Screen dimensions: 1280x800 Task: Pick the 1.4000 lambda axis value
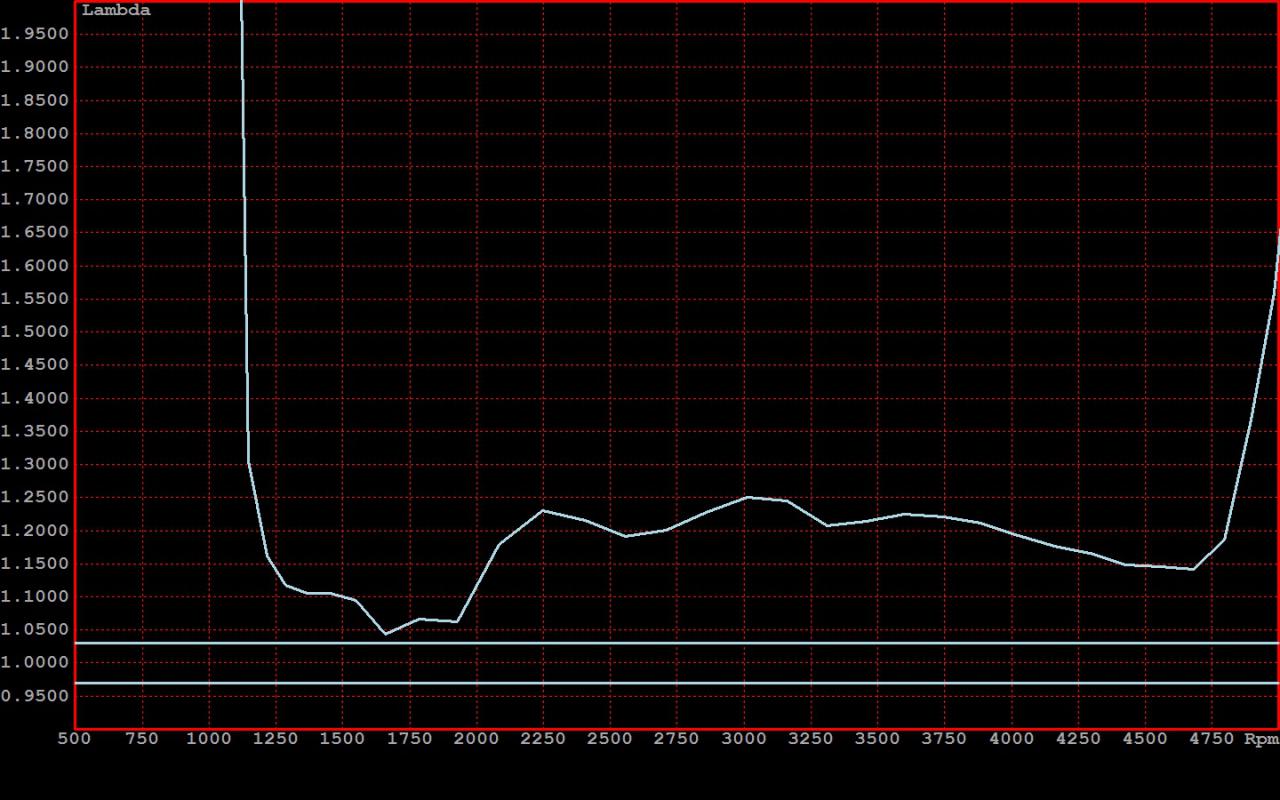pyautogui.click(x=35, y=398)
